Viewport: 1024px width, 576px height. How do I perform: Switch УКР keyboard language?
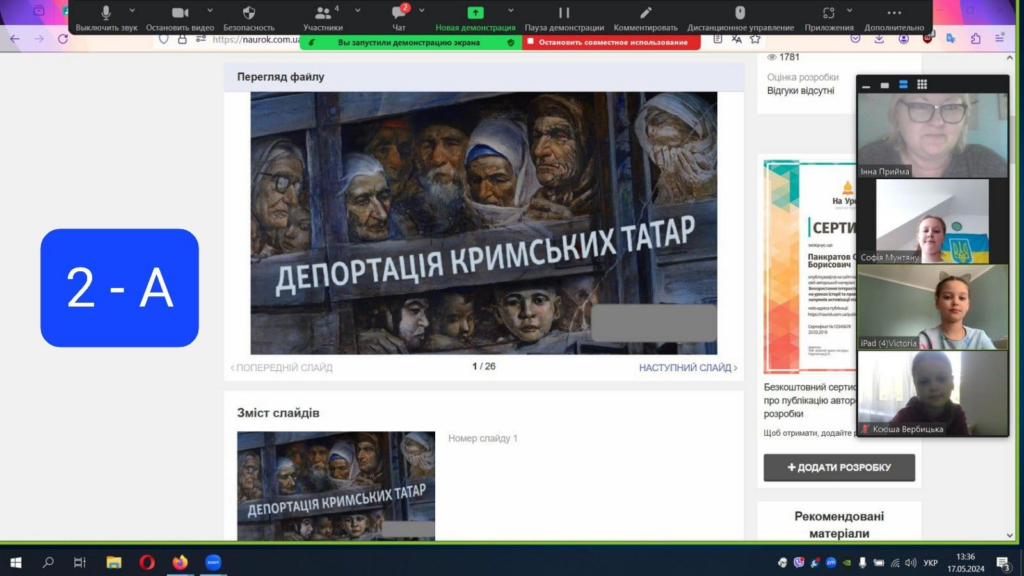(x=931, y=562)
